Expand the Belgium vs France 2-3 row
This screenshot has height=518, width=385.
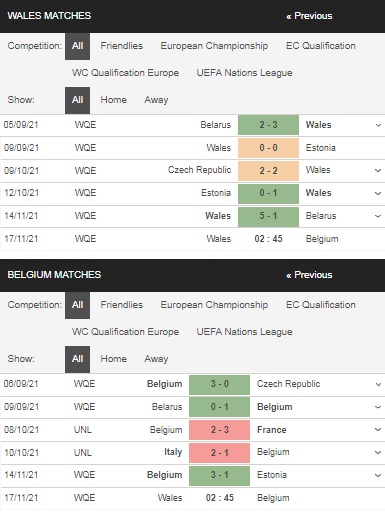click(x=378, y=430)
